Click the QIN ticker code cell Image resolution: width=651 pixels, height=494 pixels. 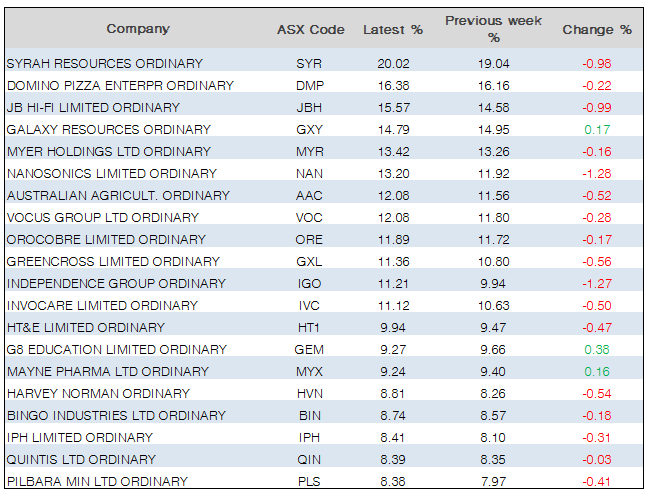pyautogui.click(x=310, y=459)
